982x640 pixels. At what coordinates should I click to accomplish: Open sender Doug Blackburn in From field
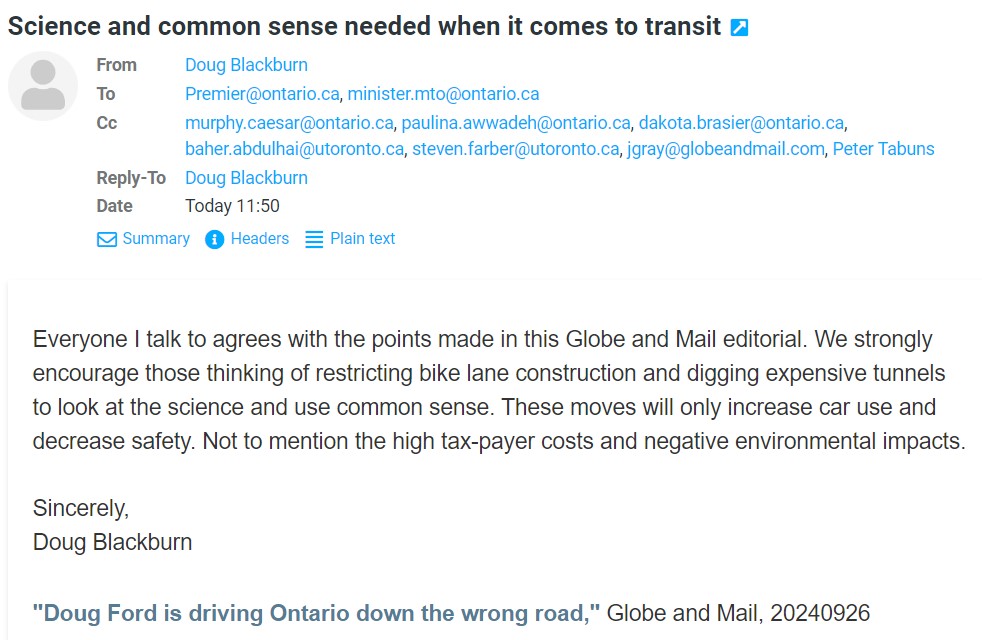point(246,65)
